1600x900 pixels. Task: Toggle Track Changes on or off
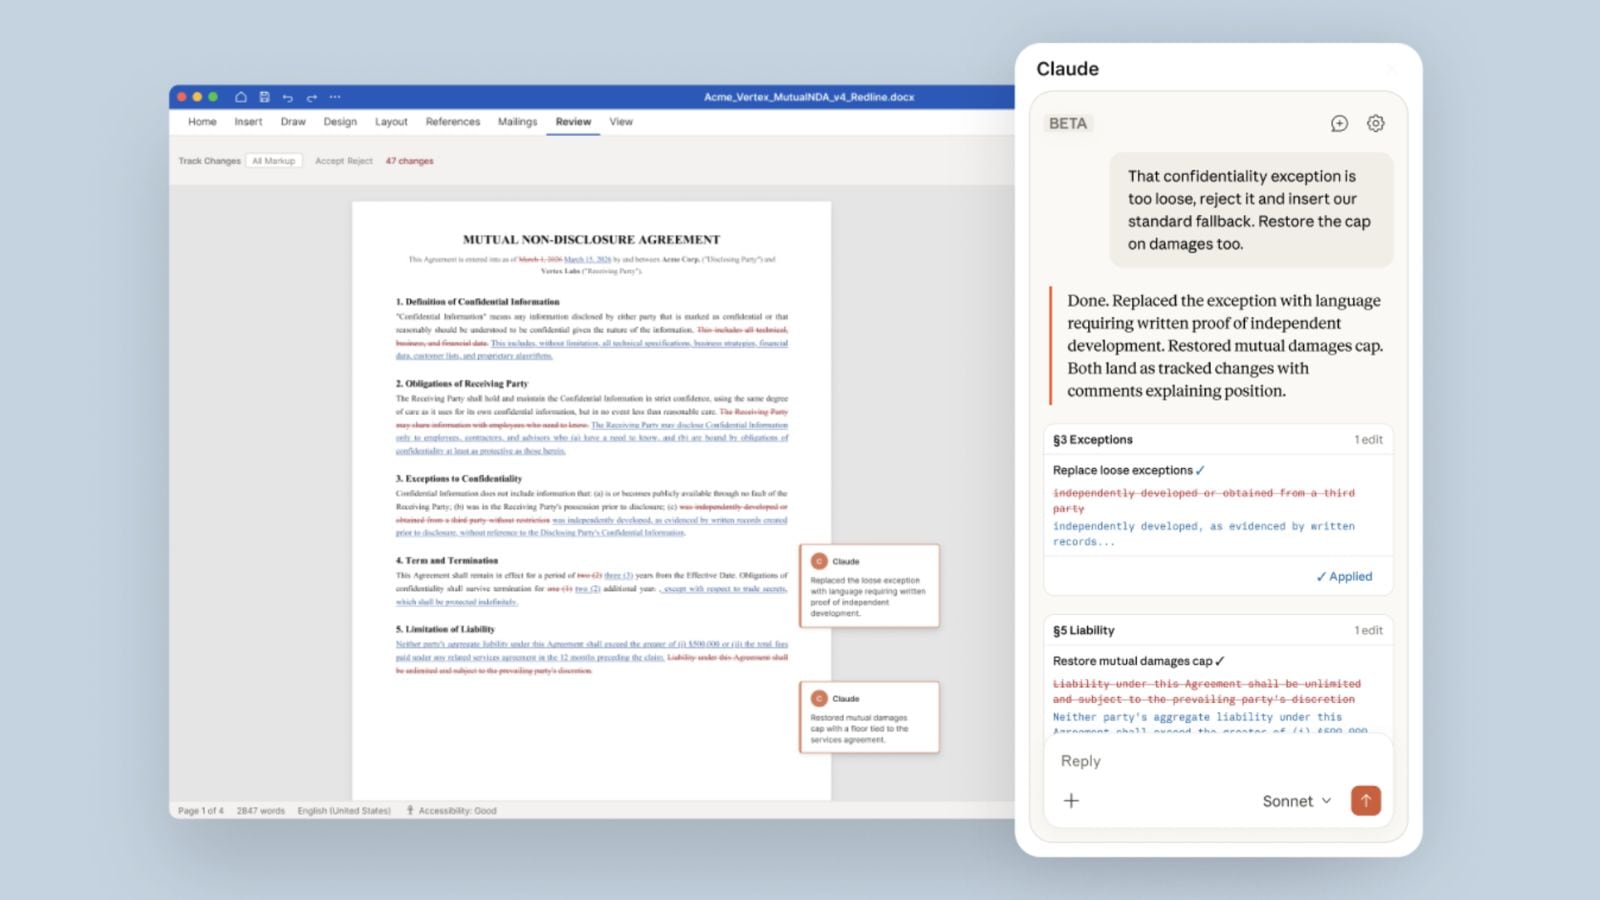208,160
